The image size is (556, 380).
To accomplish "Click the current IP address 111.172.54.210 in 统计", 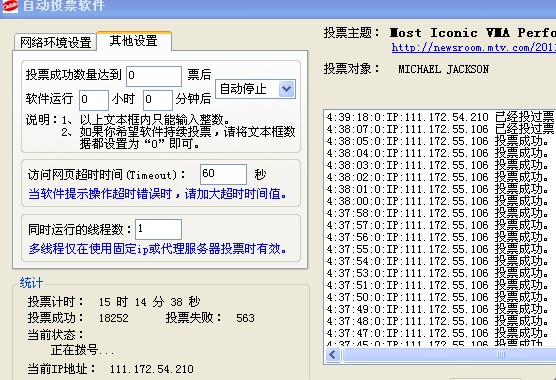I will point(152,369).
